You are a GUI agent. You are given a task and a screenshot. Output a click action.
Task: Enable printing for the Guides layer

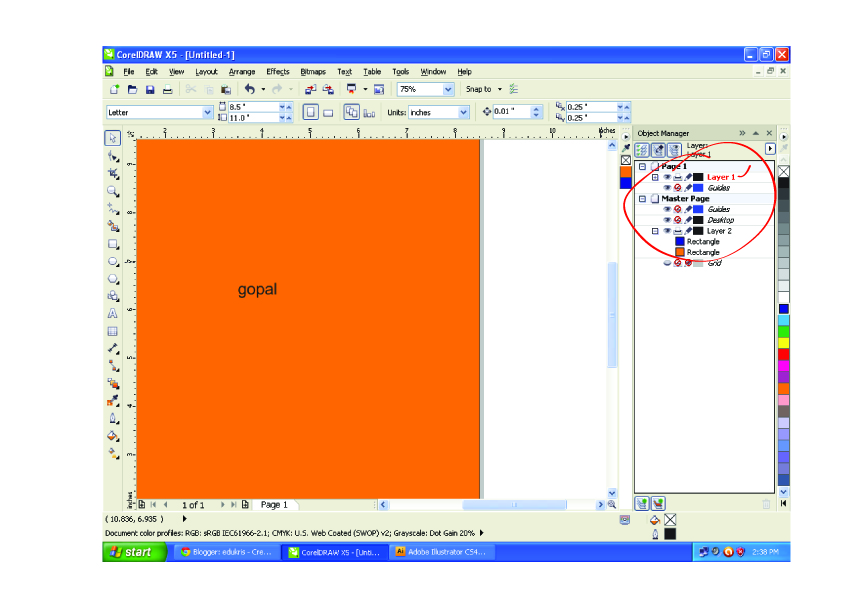(x=678, y=187)
